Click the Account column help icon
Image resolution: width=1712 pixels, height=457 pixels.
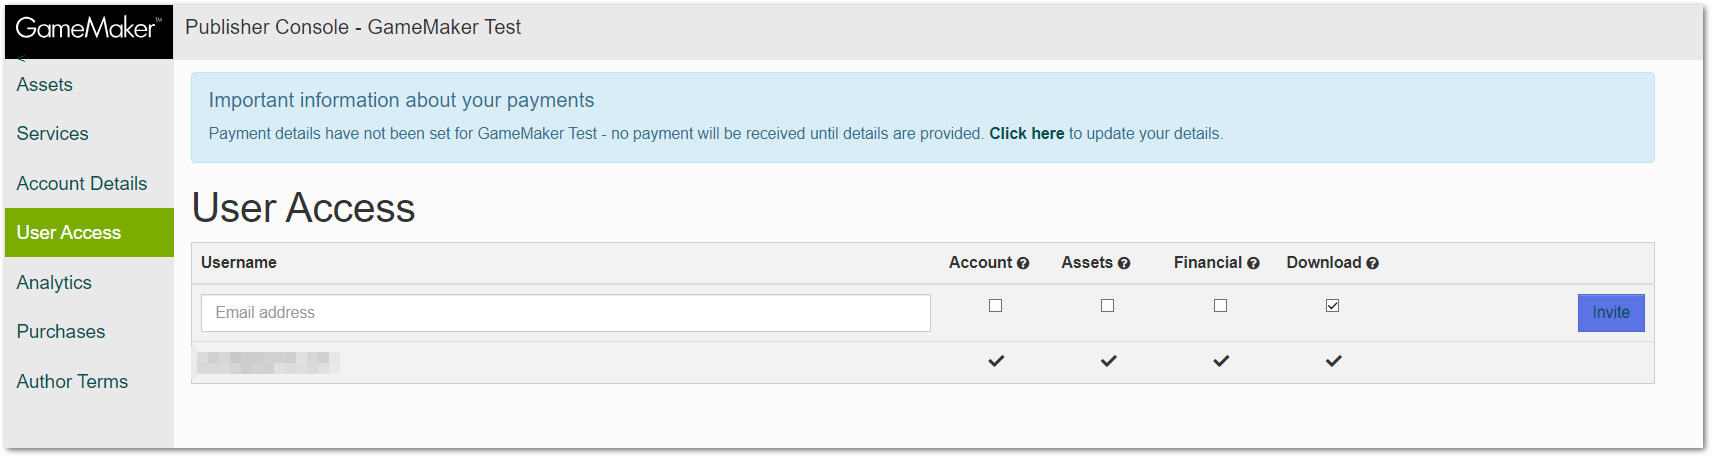(1023, 263)
